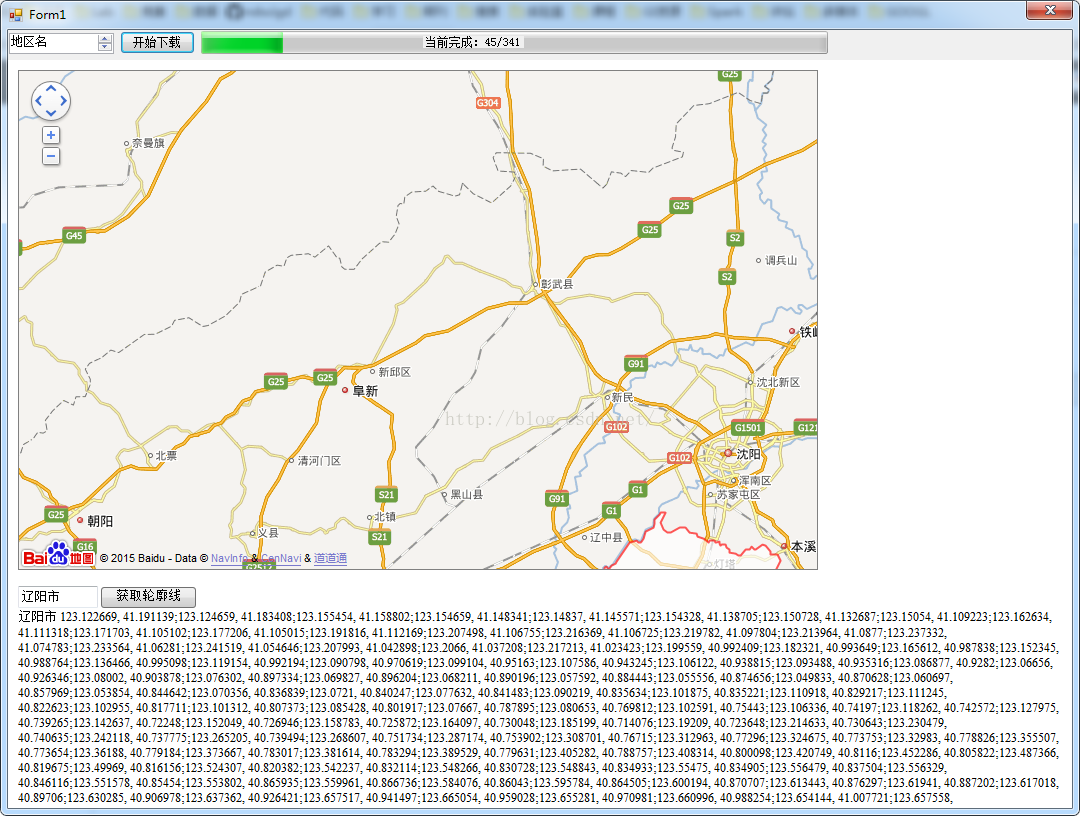
Task: Open the CenNavi link
Action: 281,558
